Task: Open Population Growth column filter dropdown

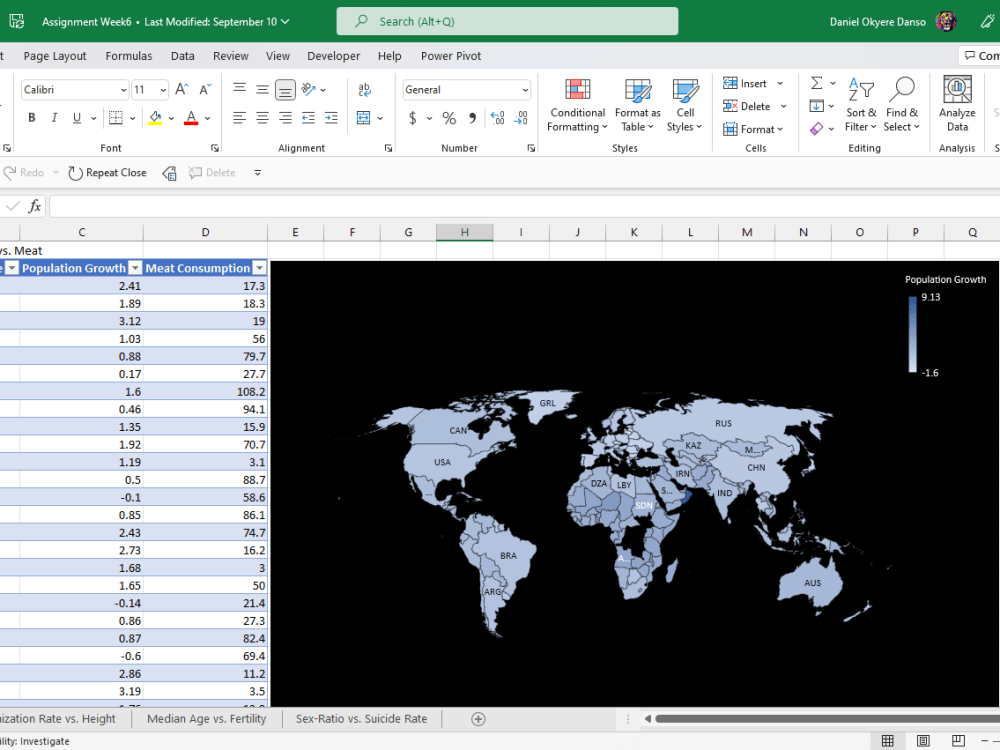Action: click(x=135, y=268)
